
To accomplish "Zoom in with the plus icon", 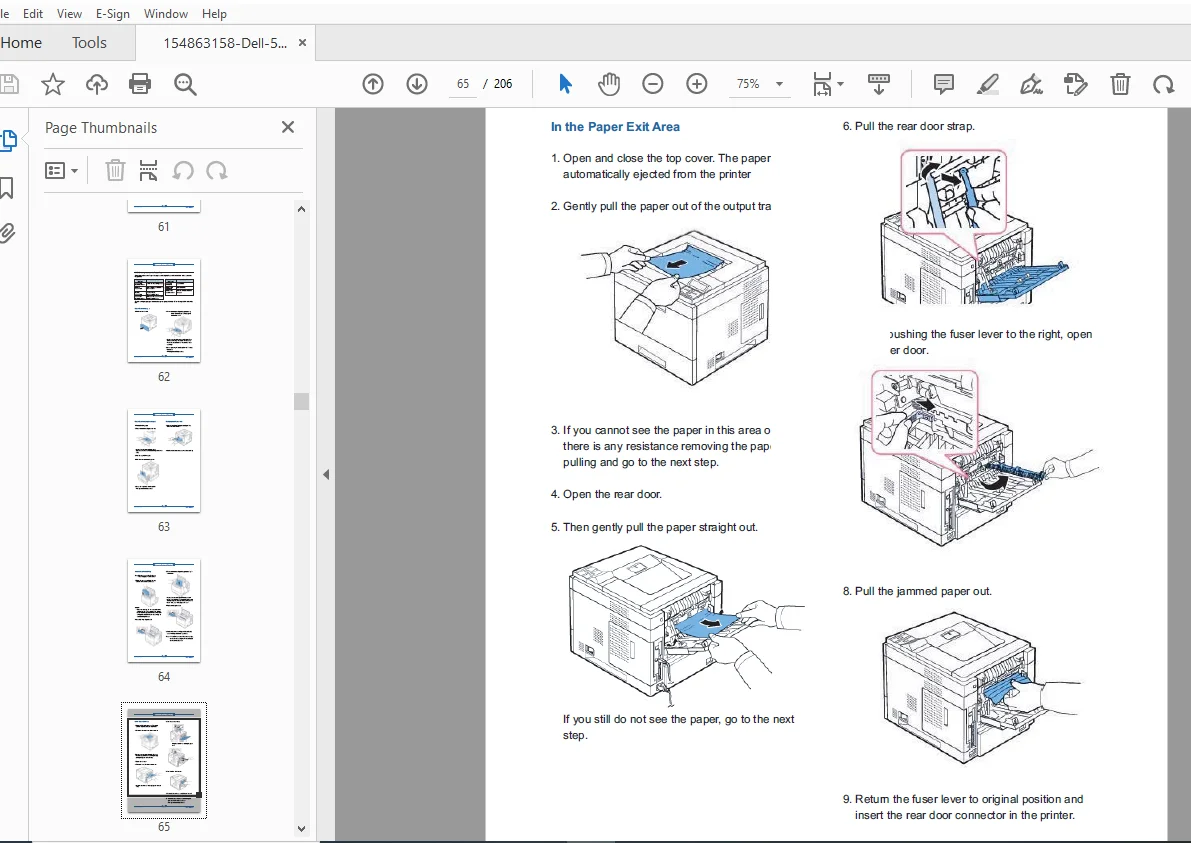I will tap(697, 84).
